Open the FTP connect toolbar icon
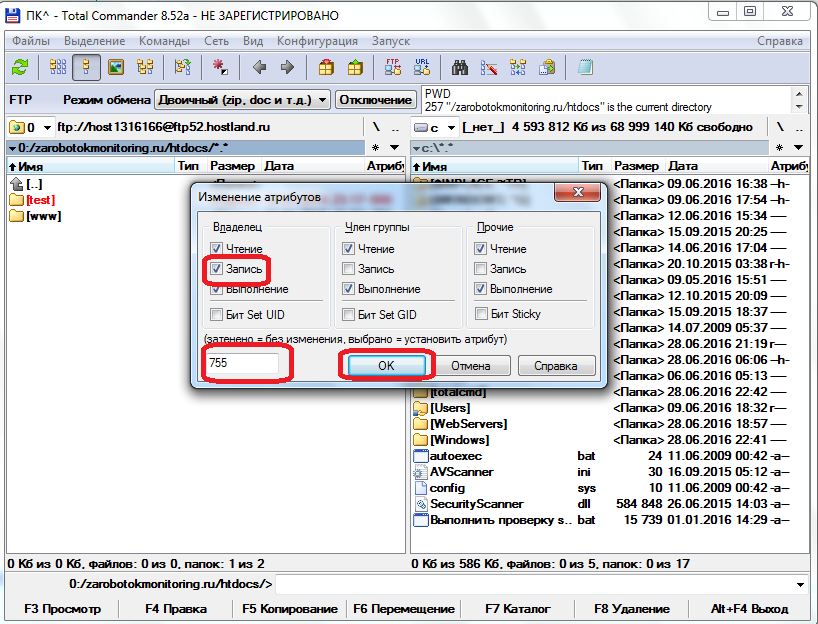The height and width of the screenshot is (624, 818). 393,68
